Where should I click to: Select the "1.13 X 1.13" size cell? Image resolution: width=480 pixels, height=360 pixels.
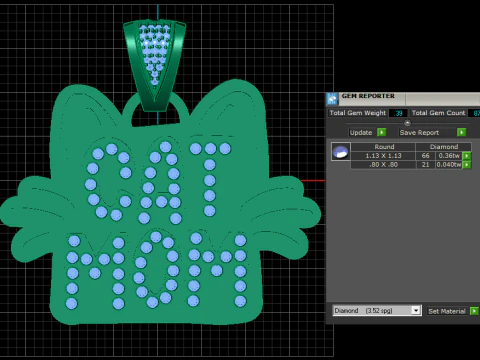coord(383,156)
